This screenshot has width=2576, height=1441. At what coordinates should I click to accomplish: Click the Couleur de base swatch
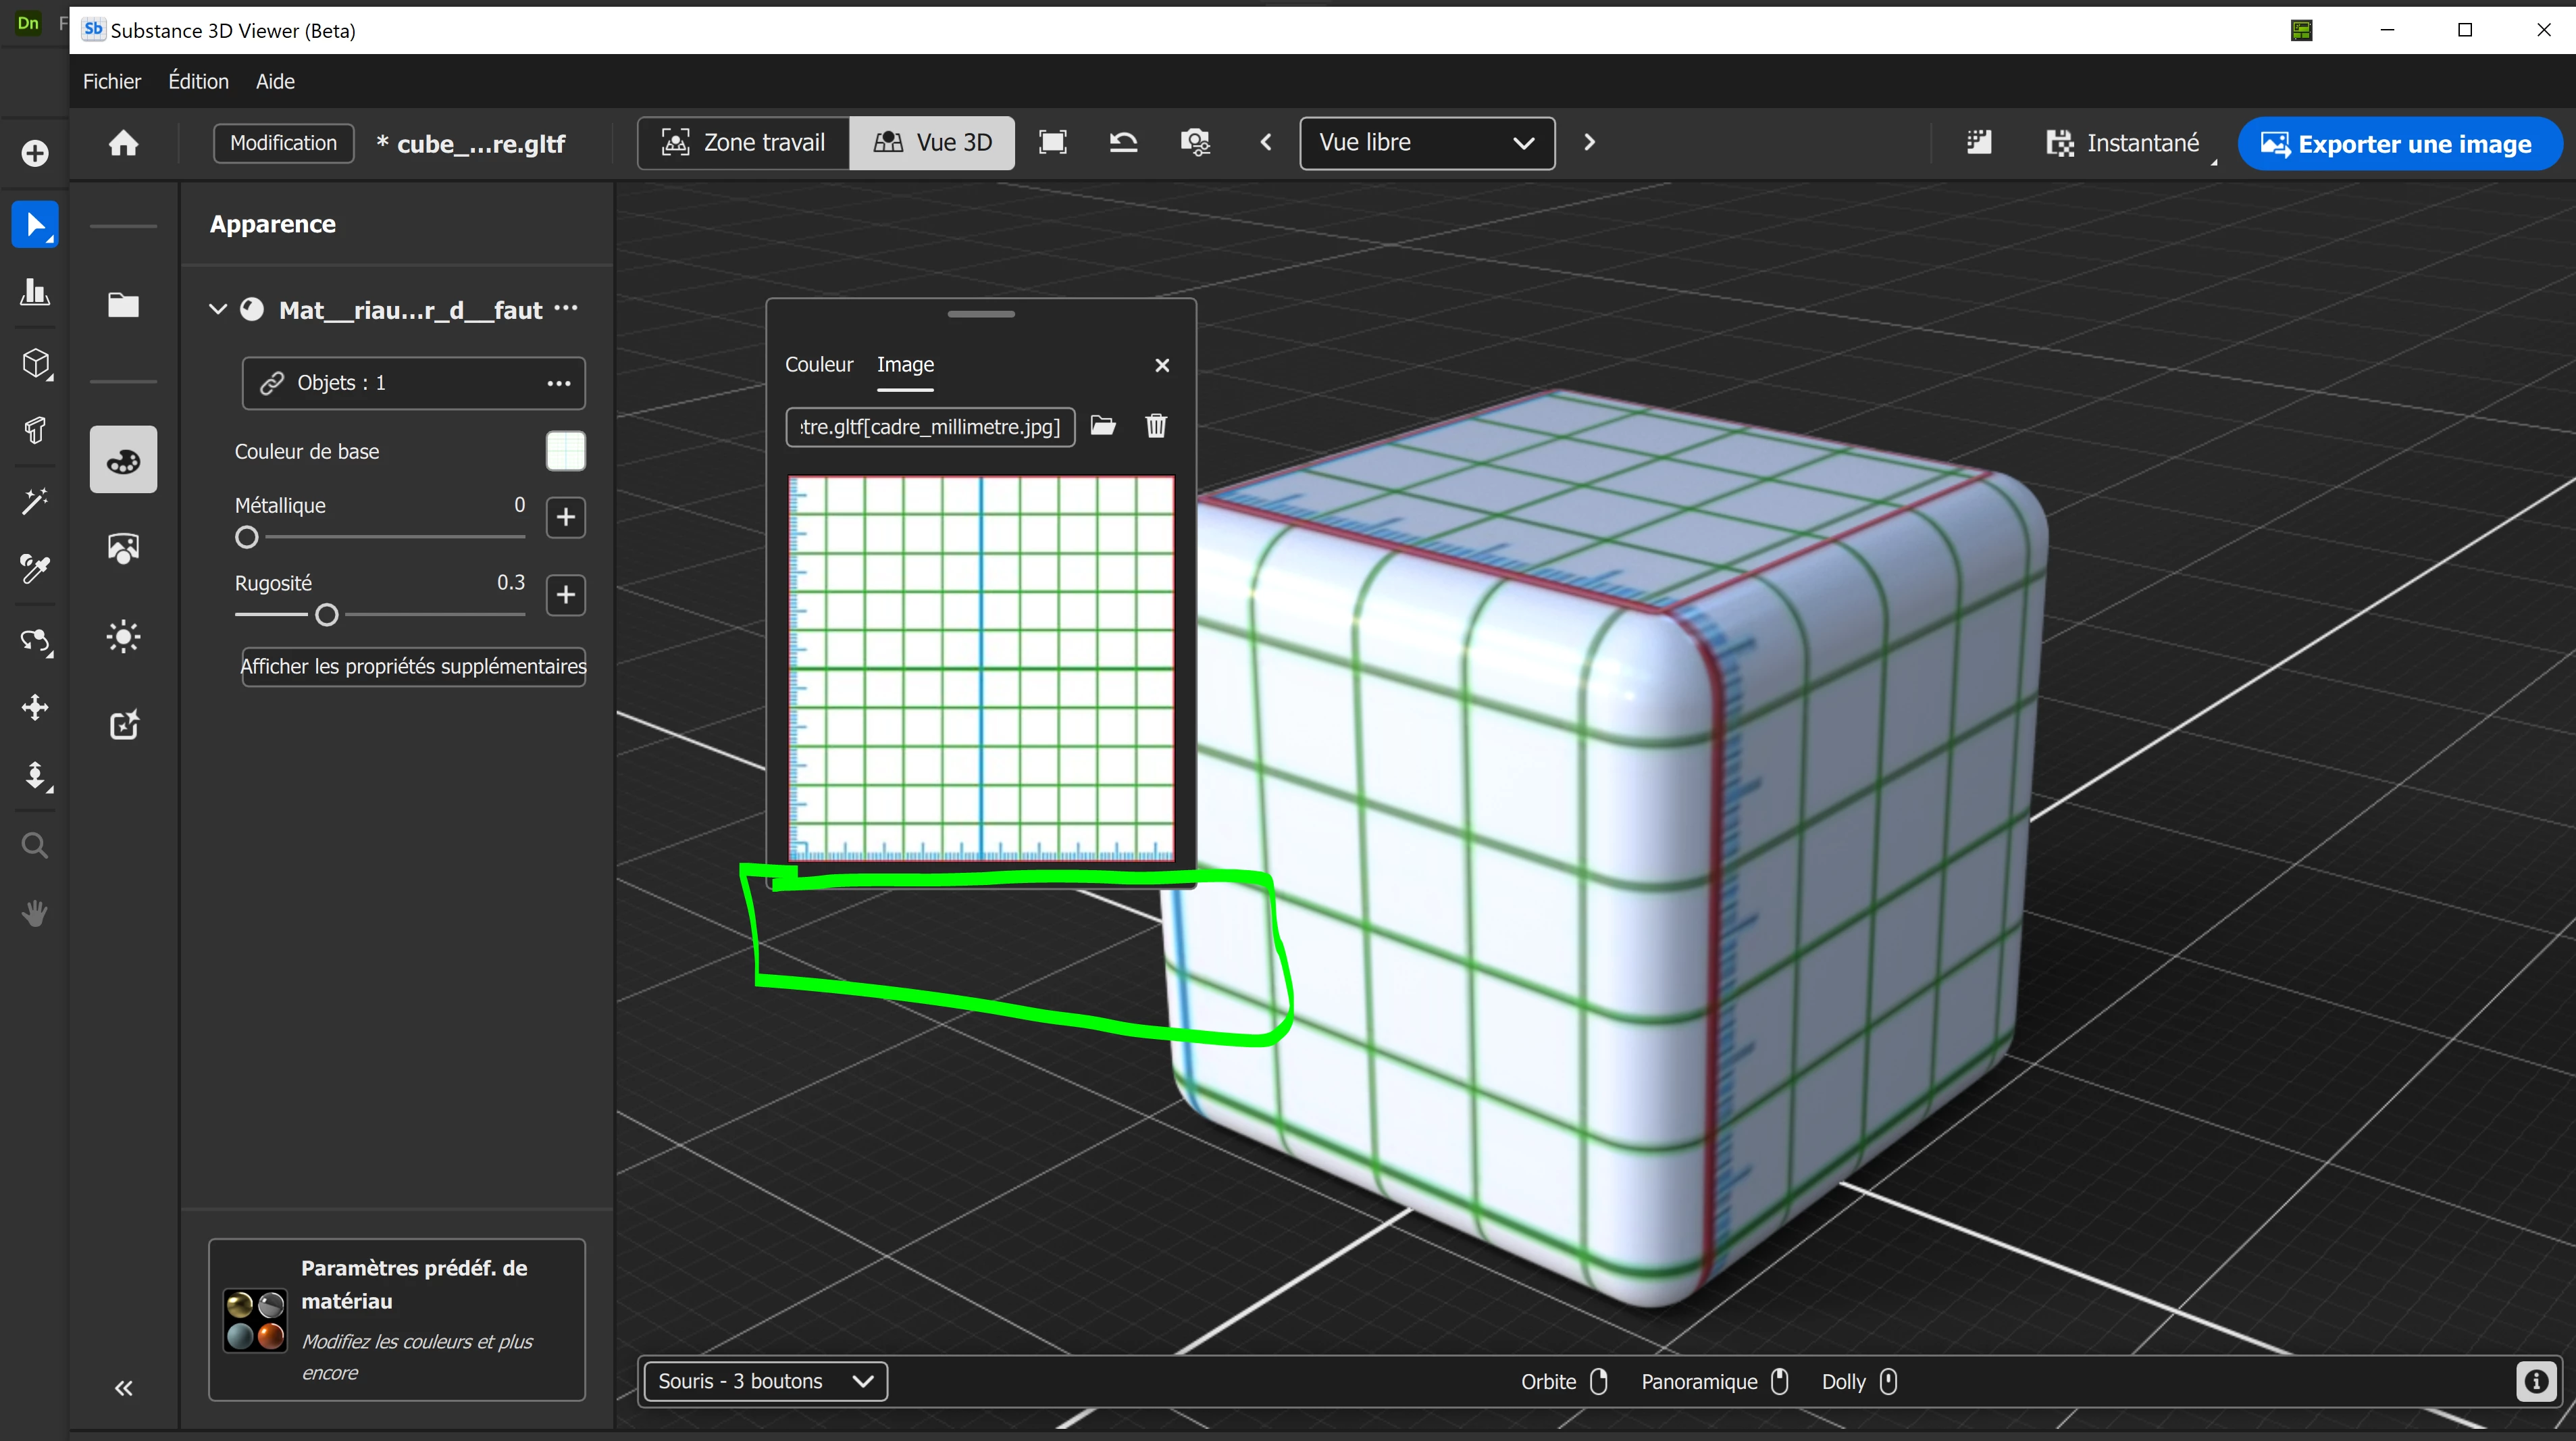tap(565, 451)
